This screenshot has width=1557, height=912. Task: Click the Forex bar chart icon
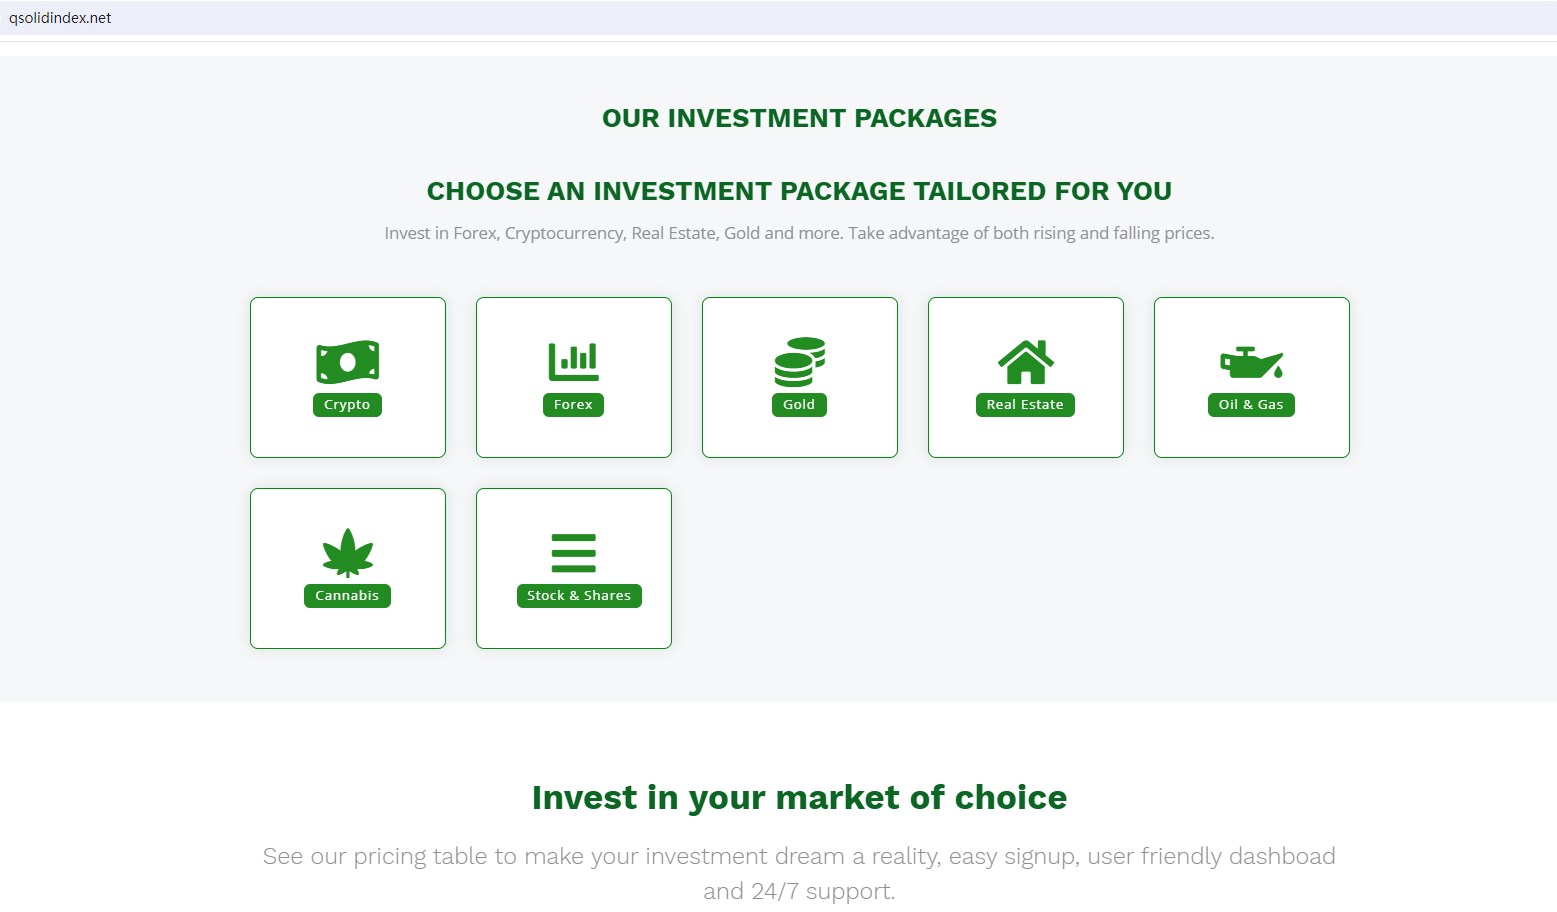(573, 361)
